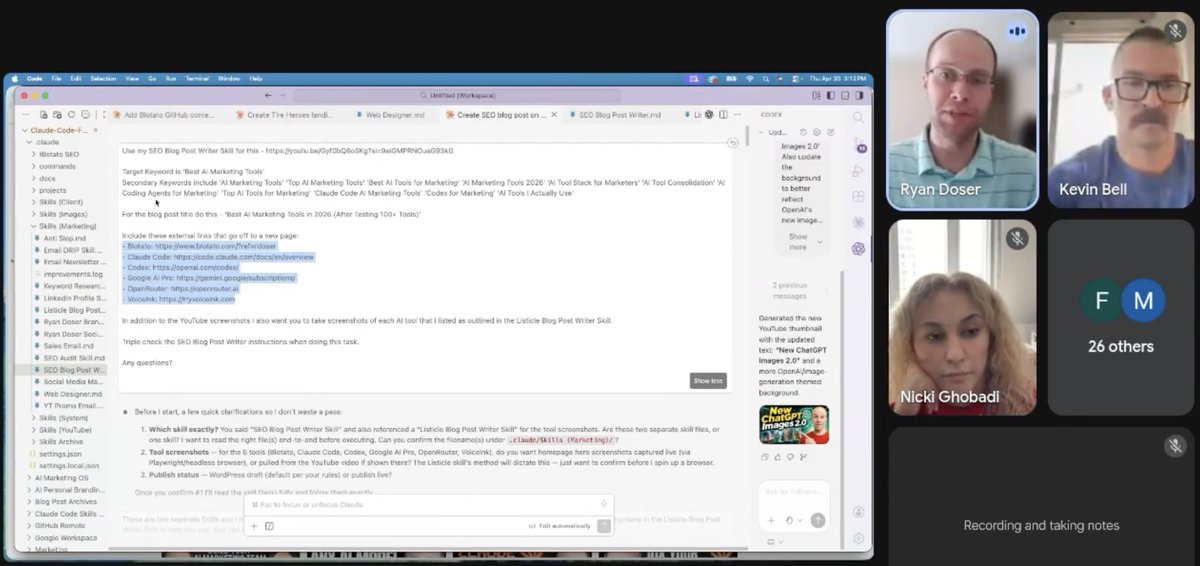Click the plus icon in the Codex chat input
Viewport: 1200px width, 566px height.
click(771, 520)
